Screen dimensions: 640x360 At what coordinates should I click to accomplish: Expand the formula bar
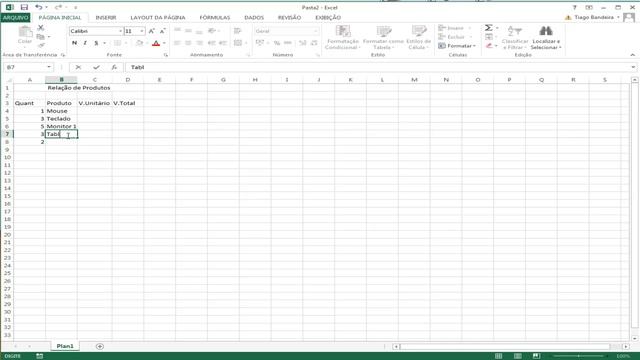pyautogui.click(x=633, y=67)
